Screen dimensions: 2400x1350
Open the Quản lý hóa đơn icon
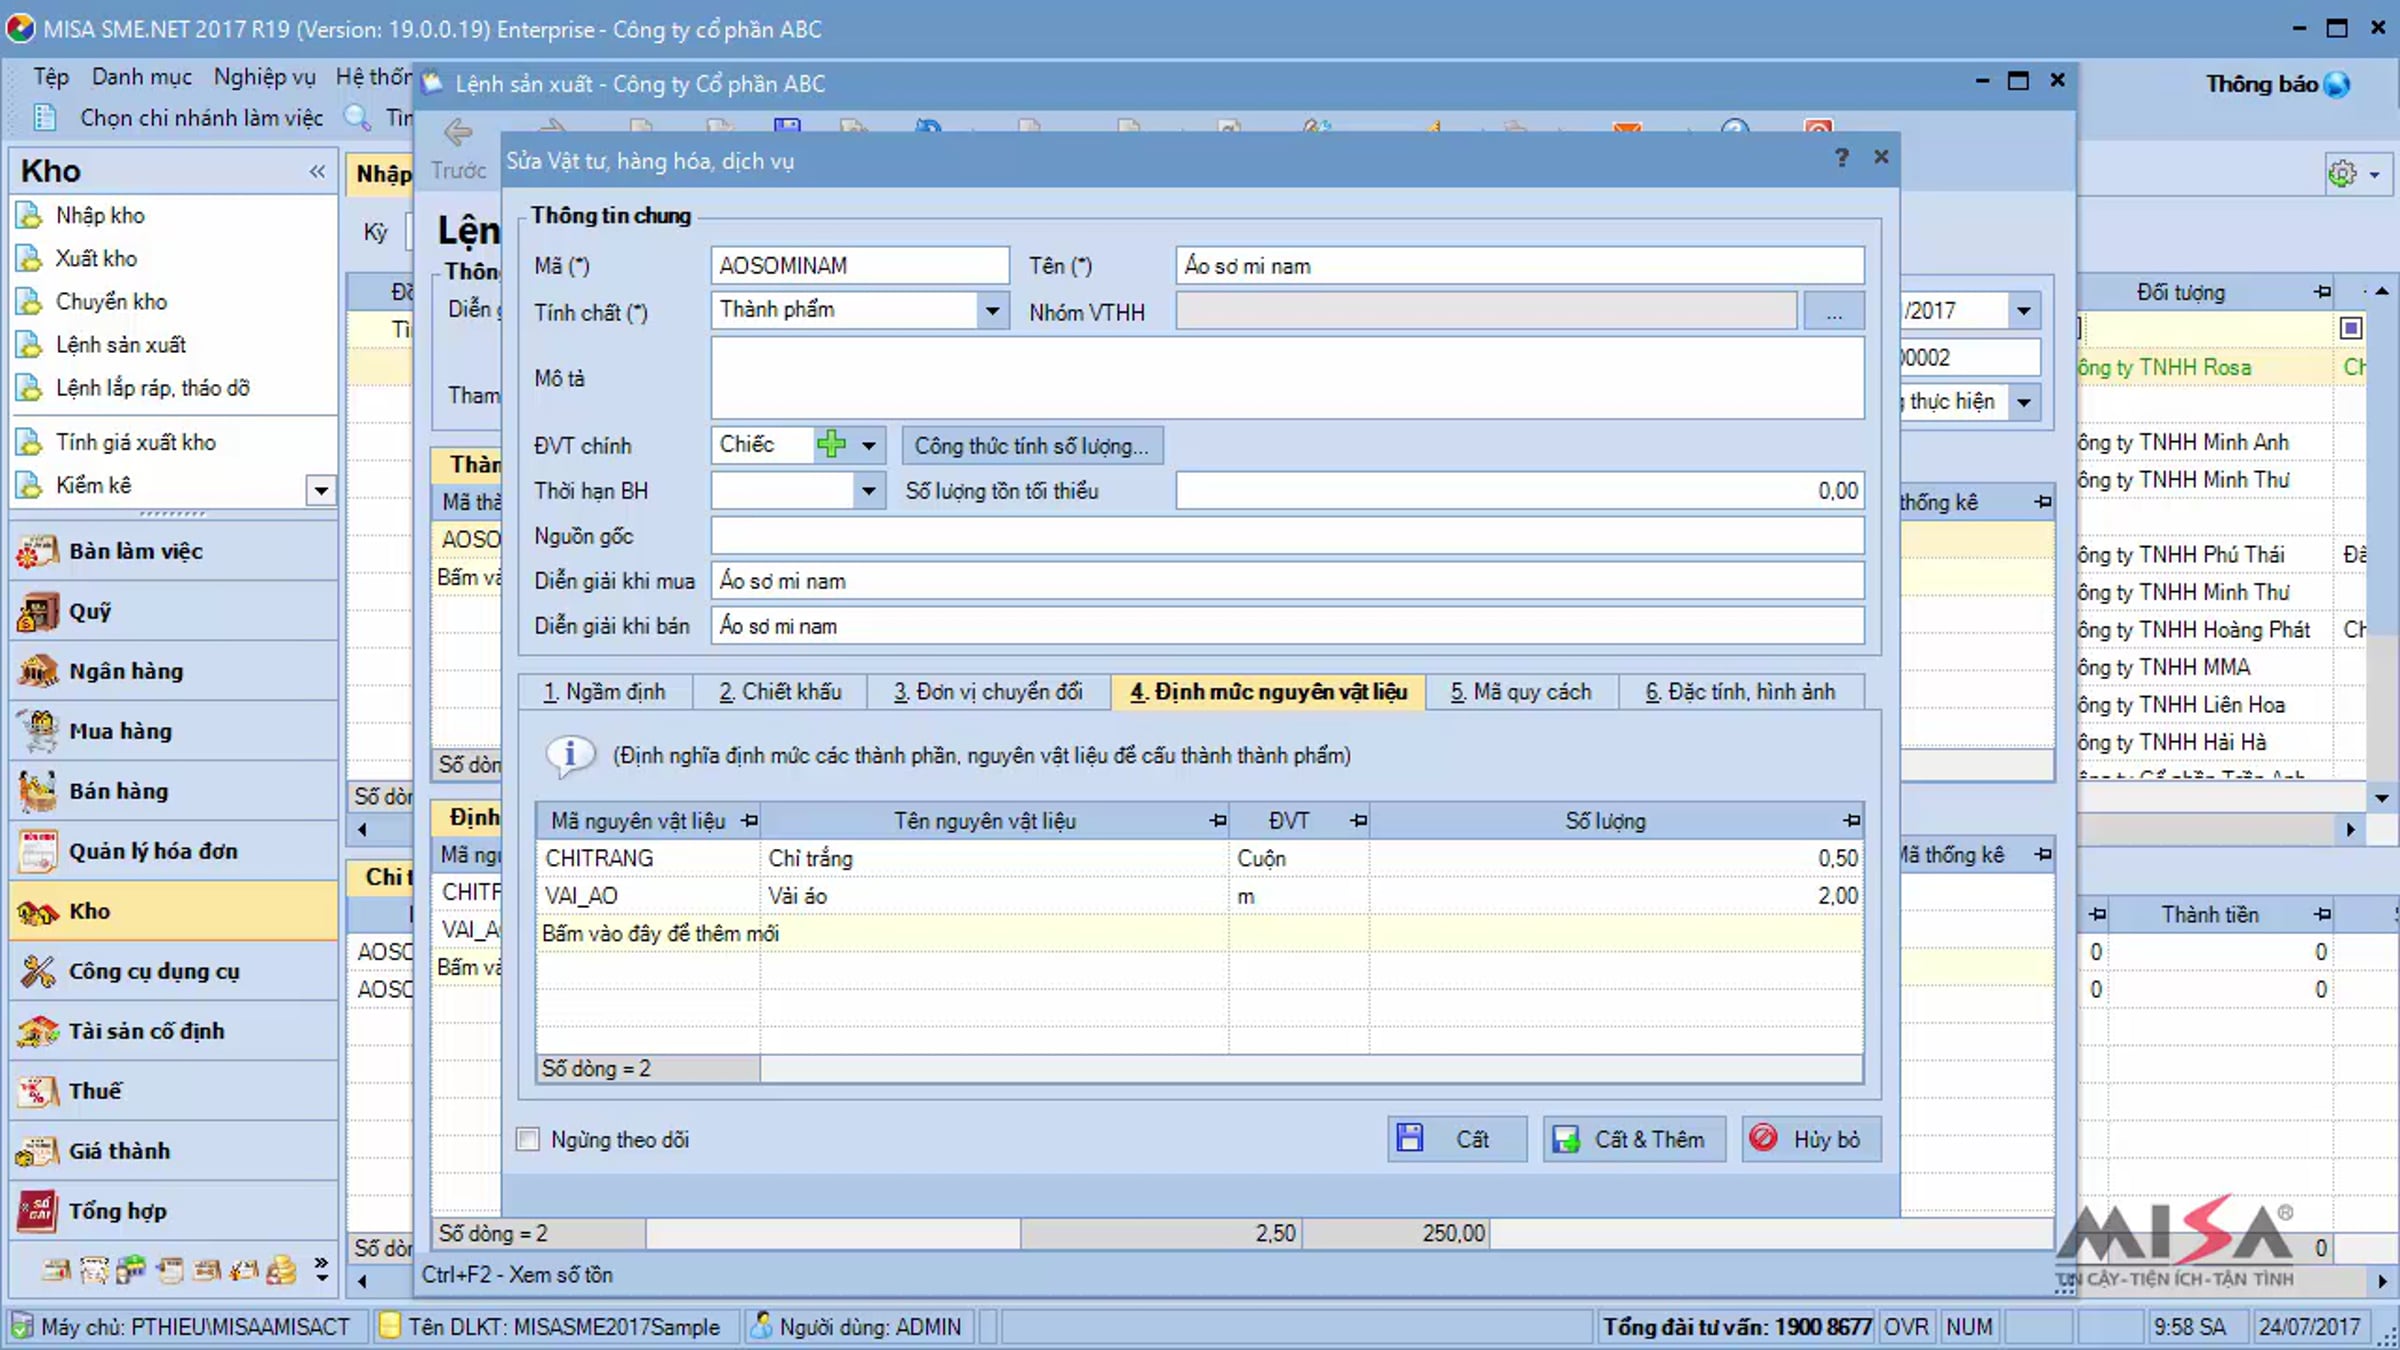click(38, 851)
